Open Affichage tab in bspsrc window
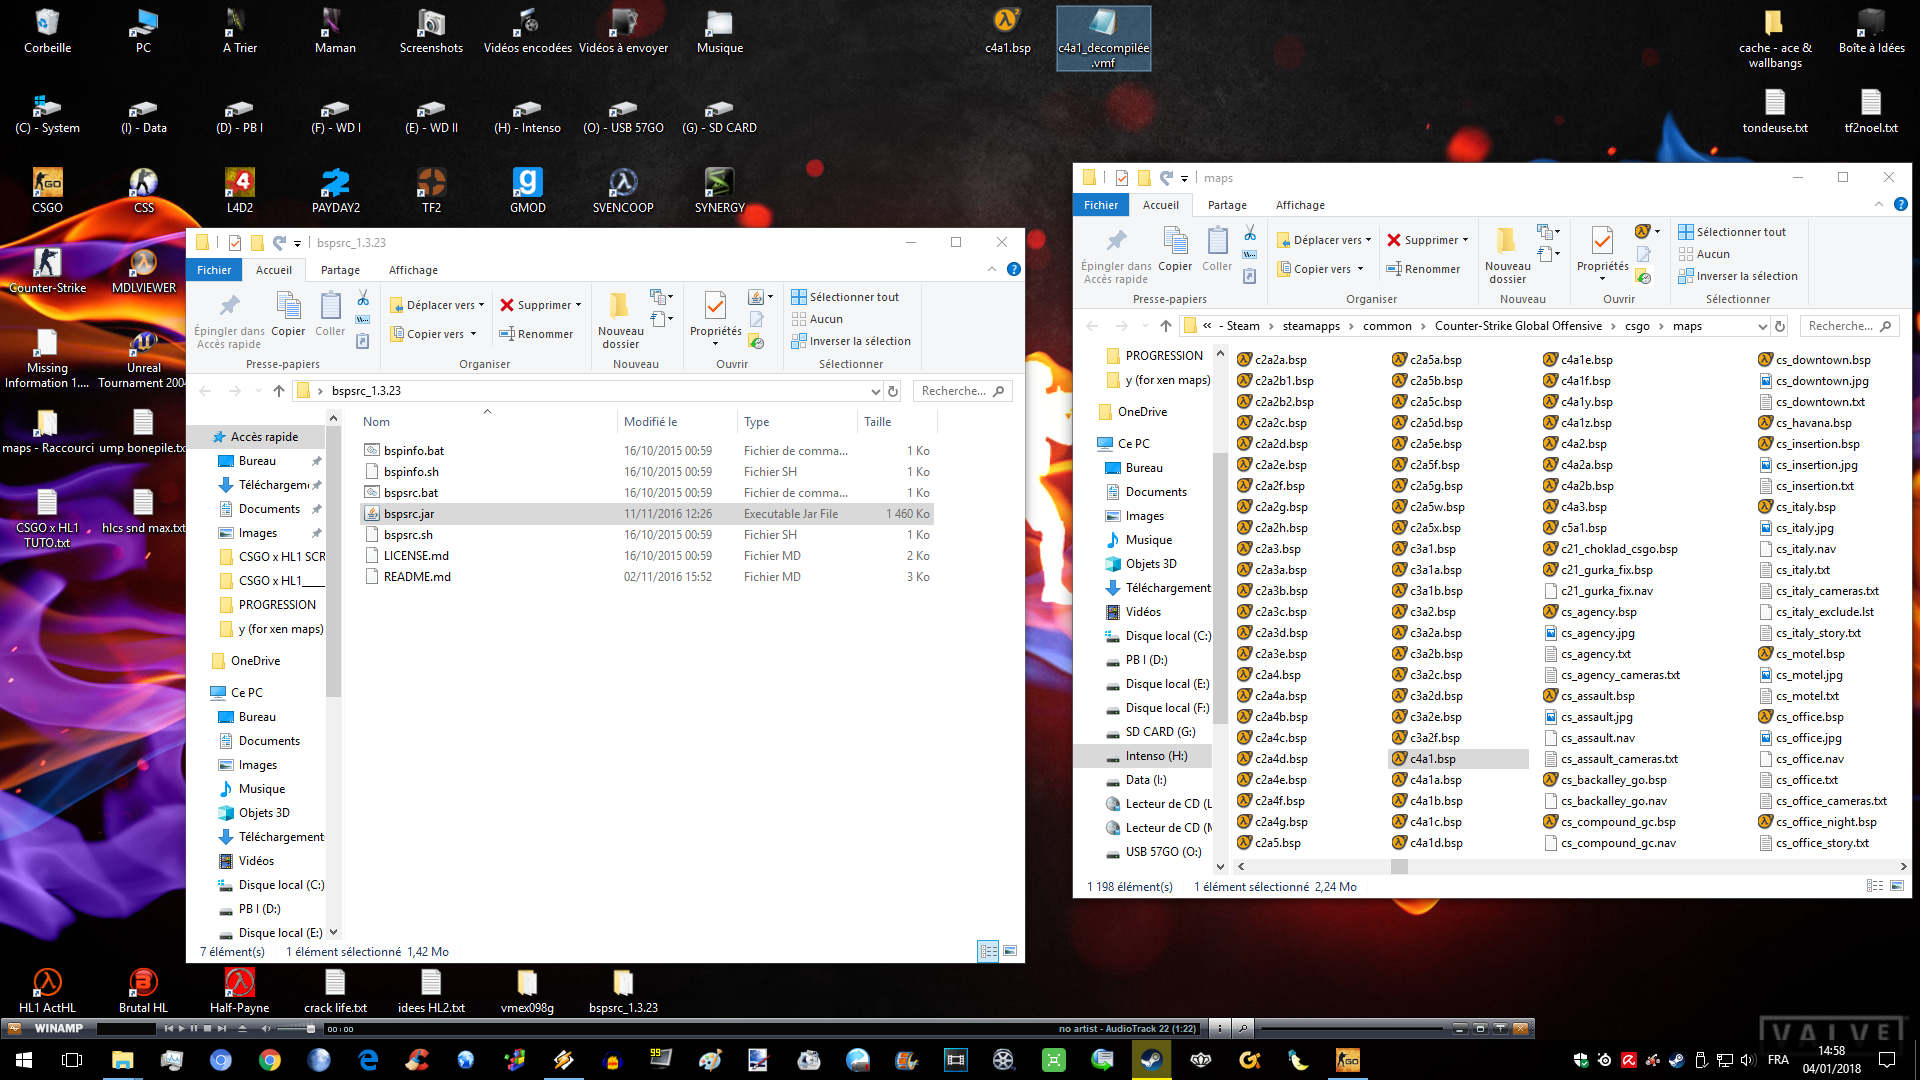The width and height of the screenshot is (1920, 1080). coord(413,270)
